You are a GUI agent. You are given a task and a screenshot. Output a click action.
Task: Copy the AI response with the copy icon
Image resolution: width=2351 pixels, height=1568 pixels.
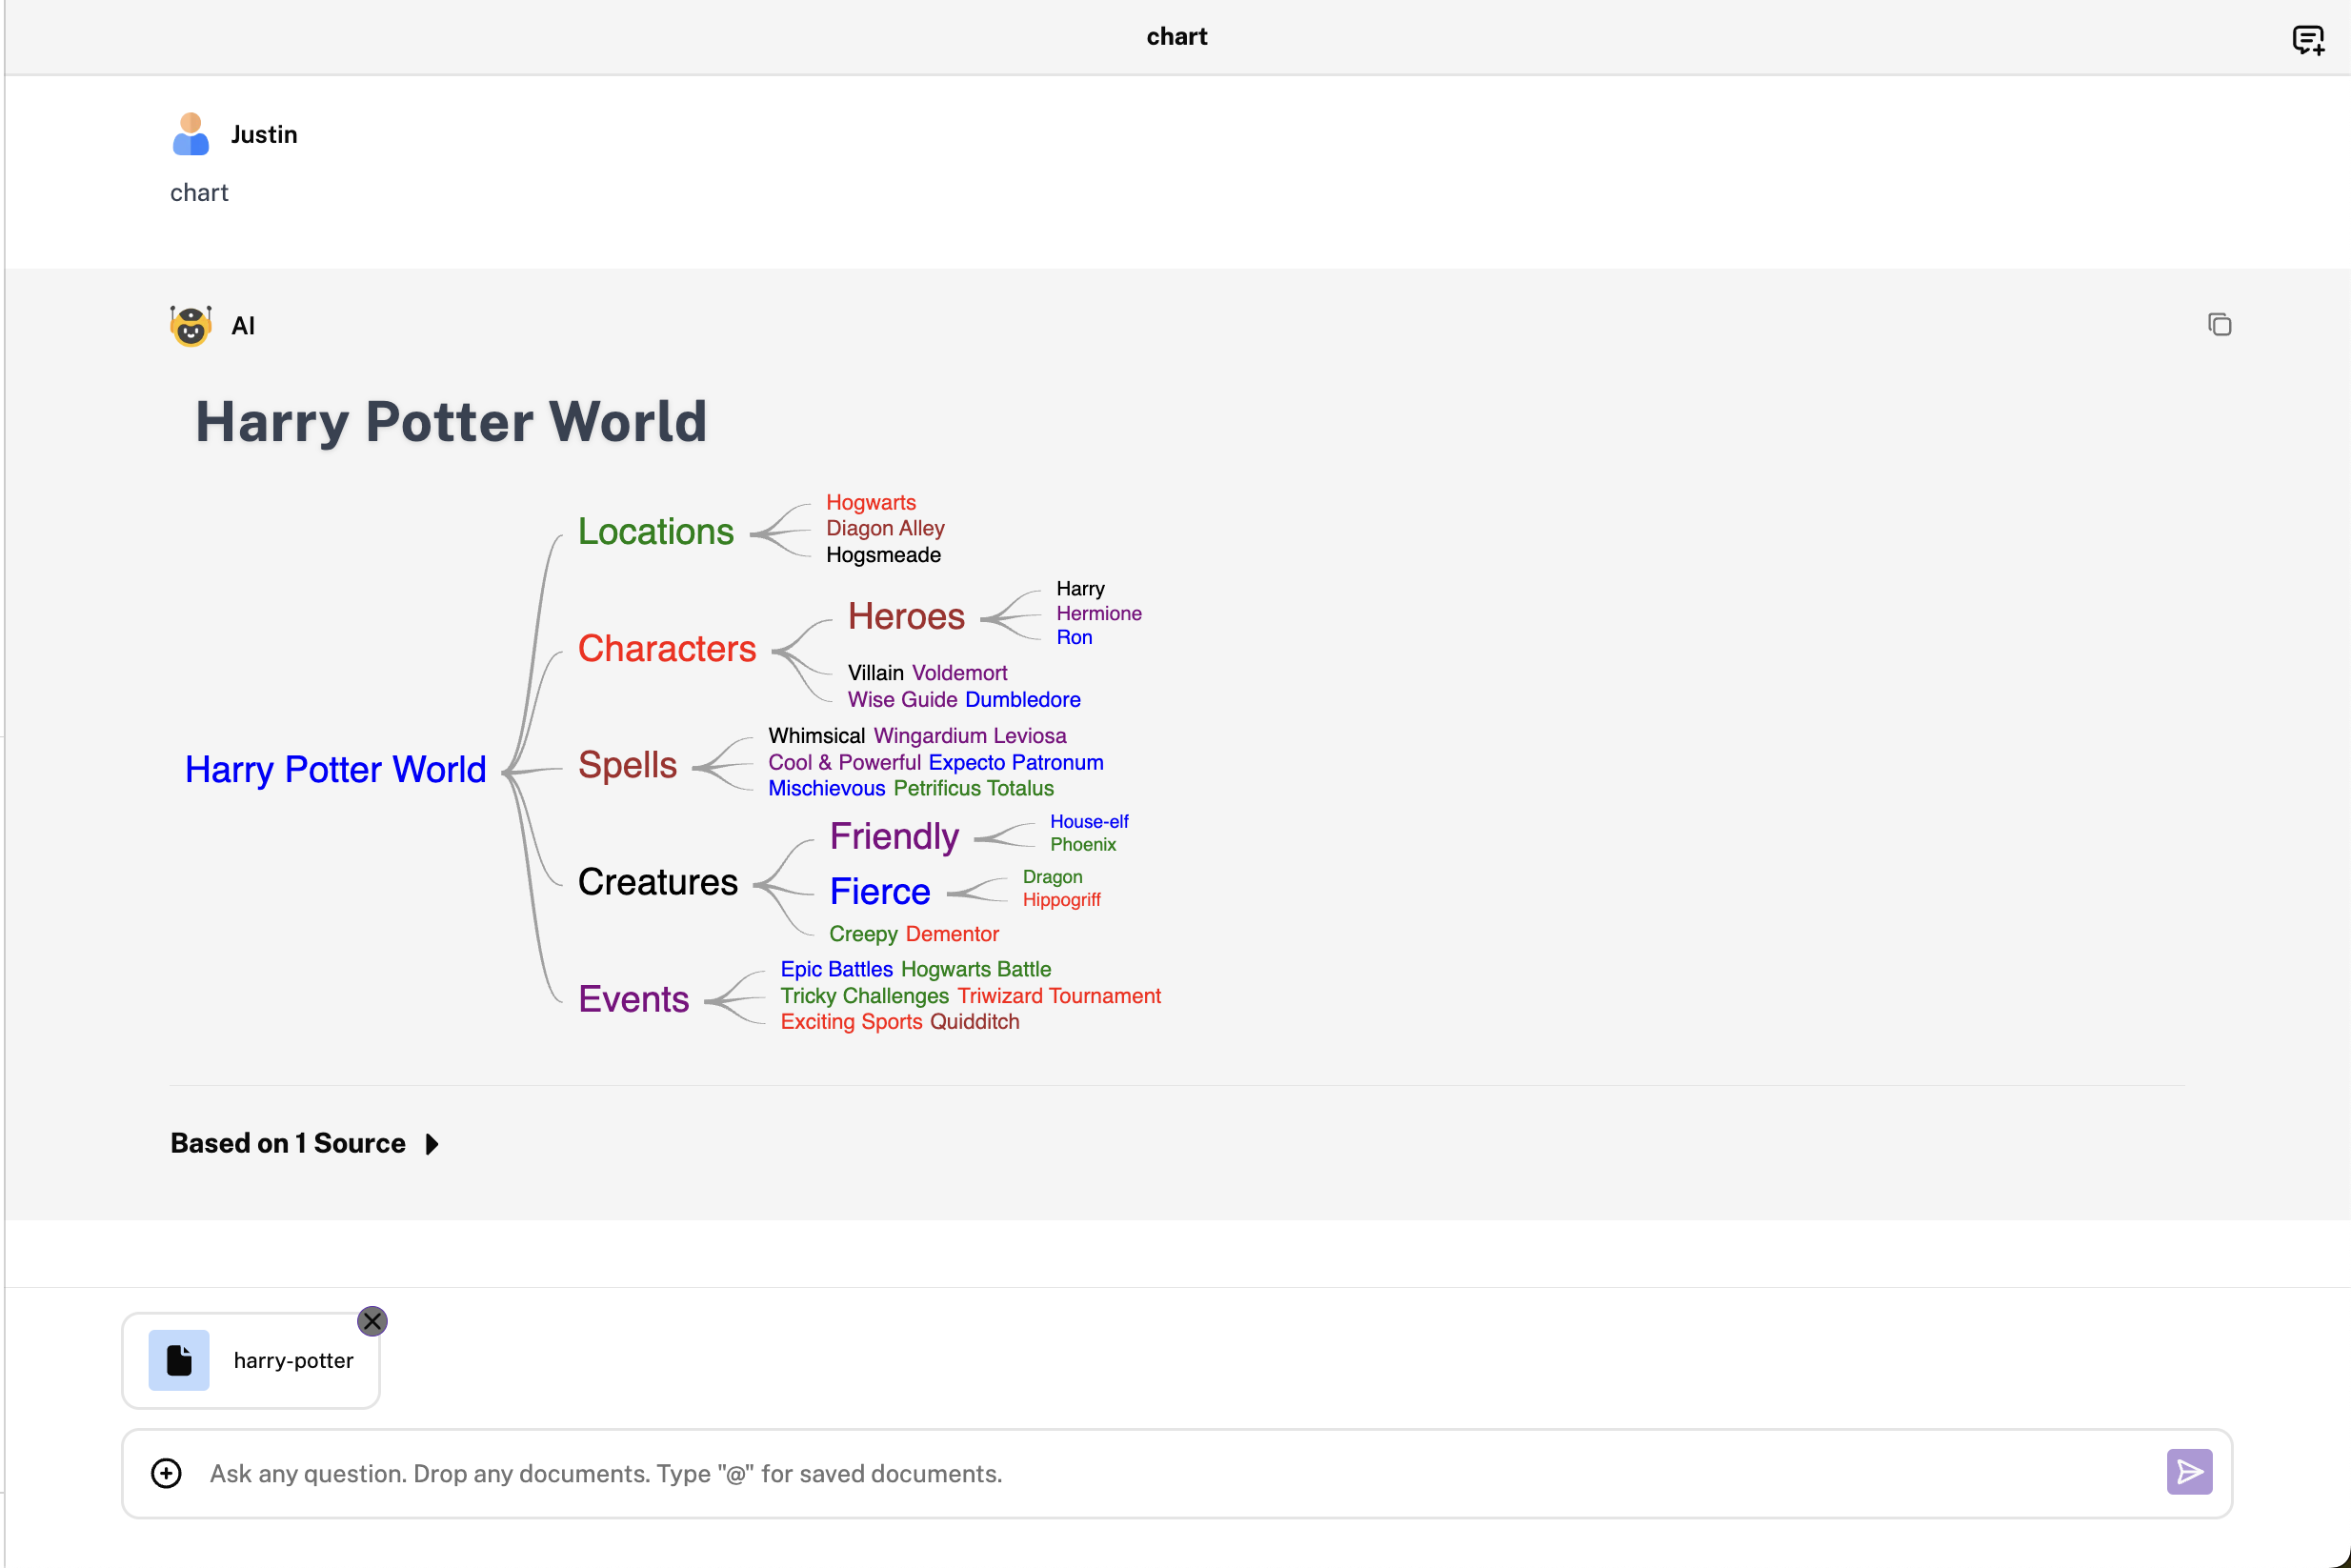[x=2219, y=325]
